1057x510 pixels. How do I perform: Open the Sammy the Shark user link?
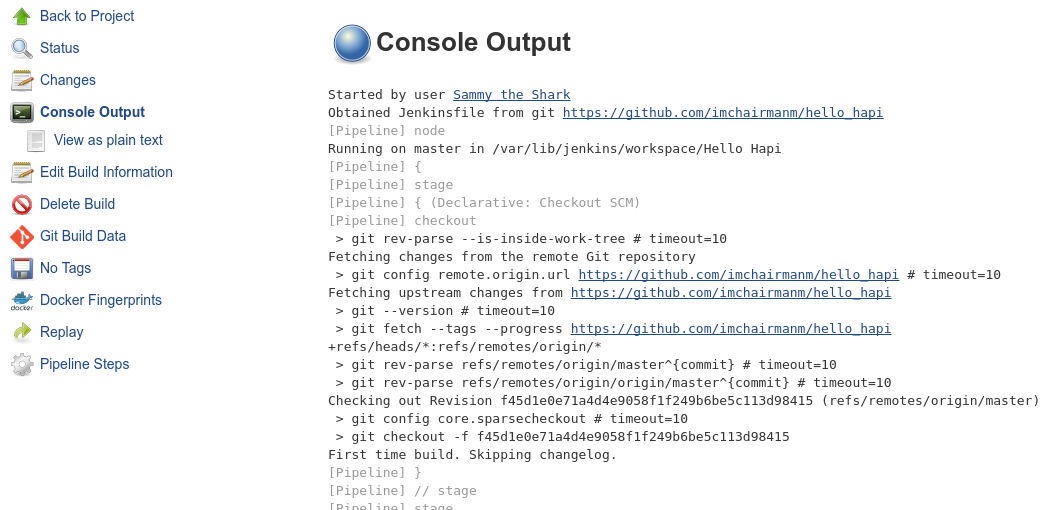[x=512, y=94]
